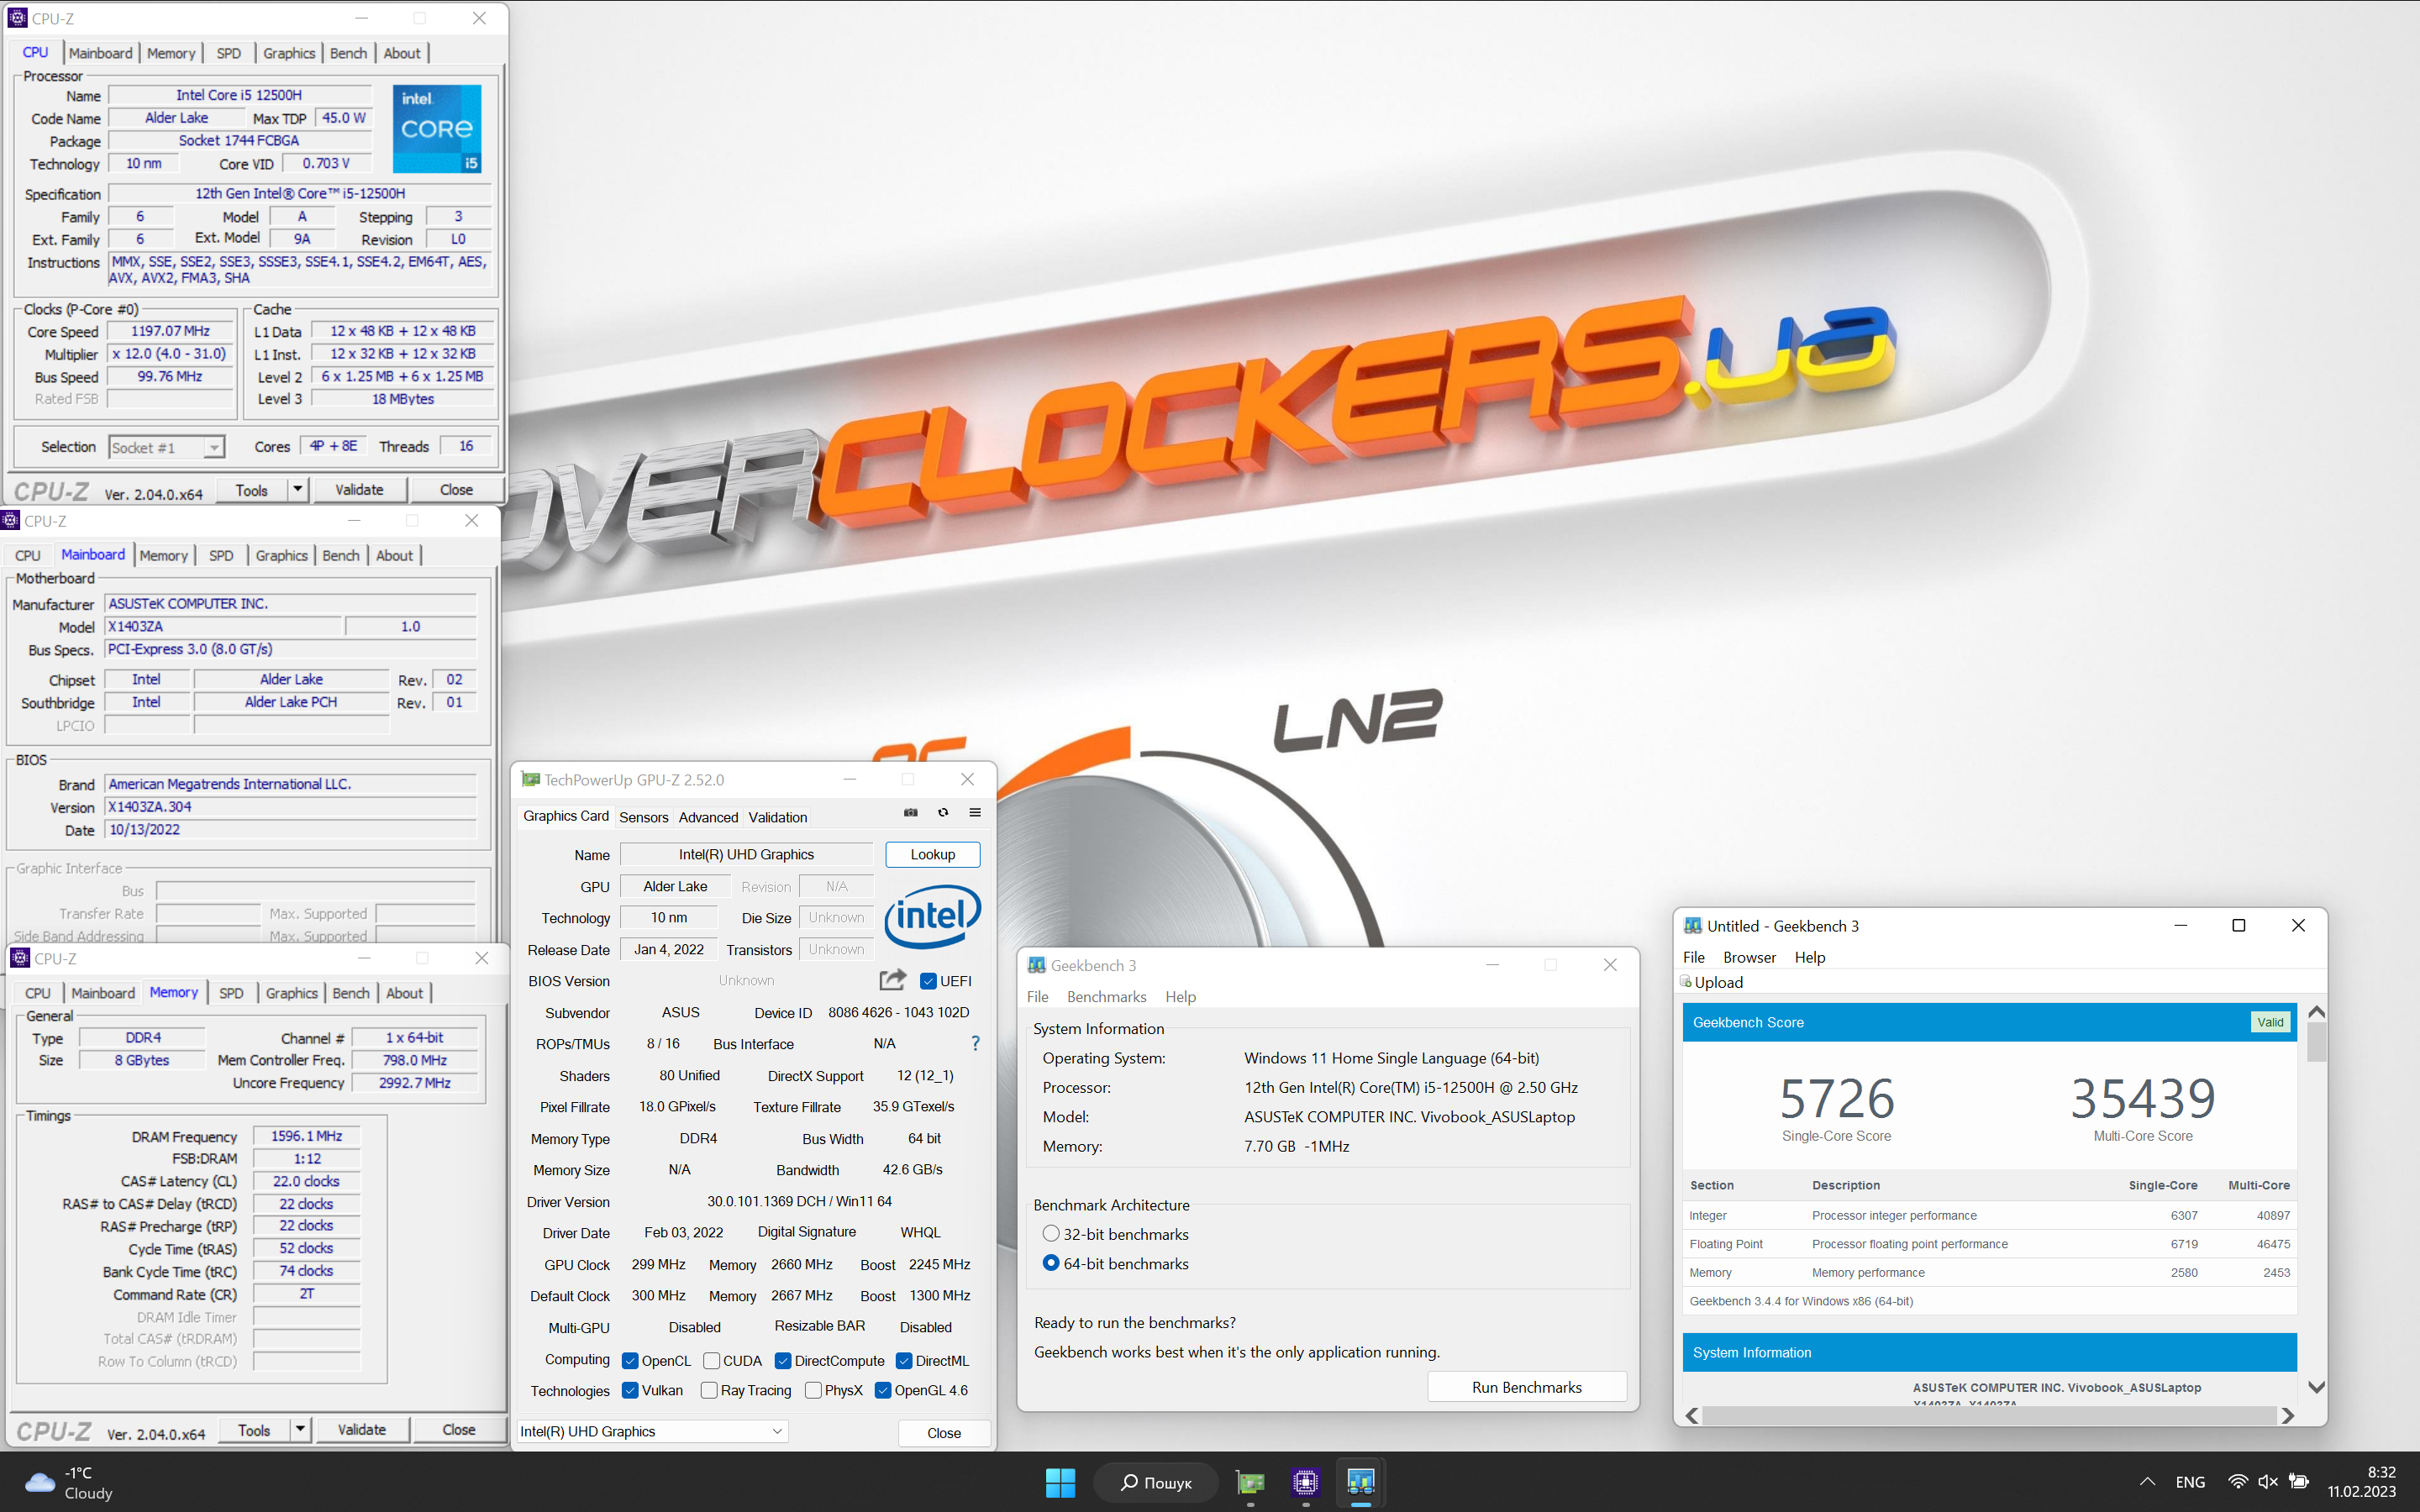The height and width of the screenshot is (1512, 2420).
Task: Toggle the DirectML checkbox
Action: (904, 1360)
